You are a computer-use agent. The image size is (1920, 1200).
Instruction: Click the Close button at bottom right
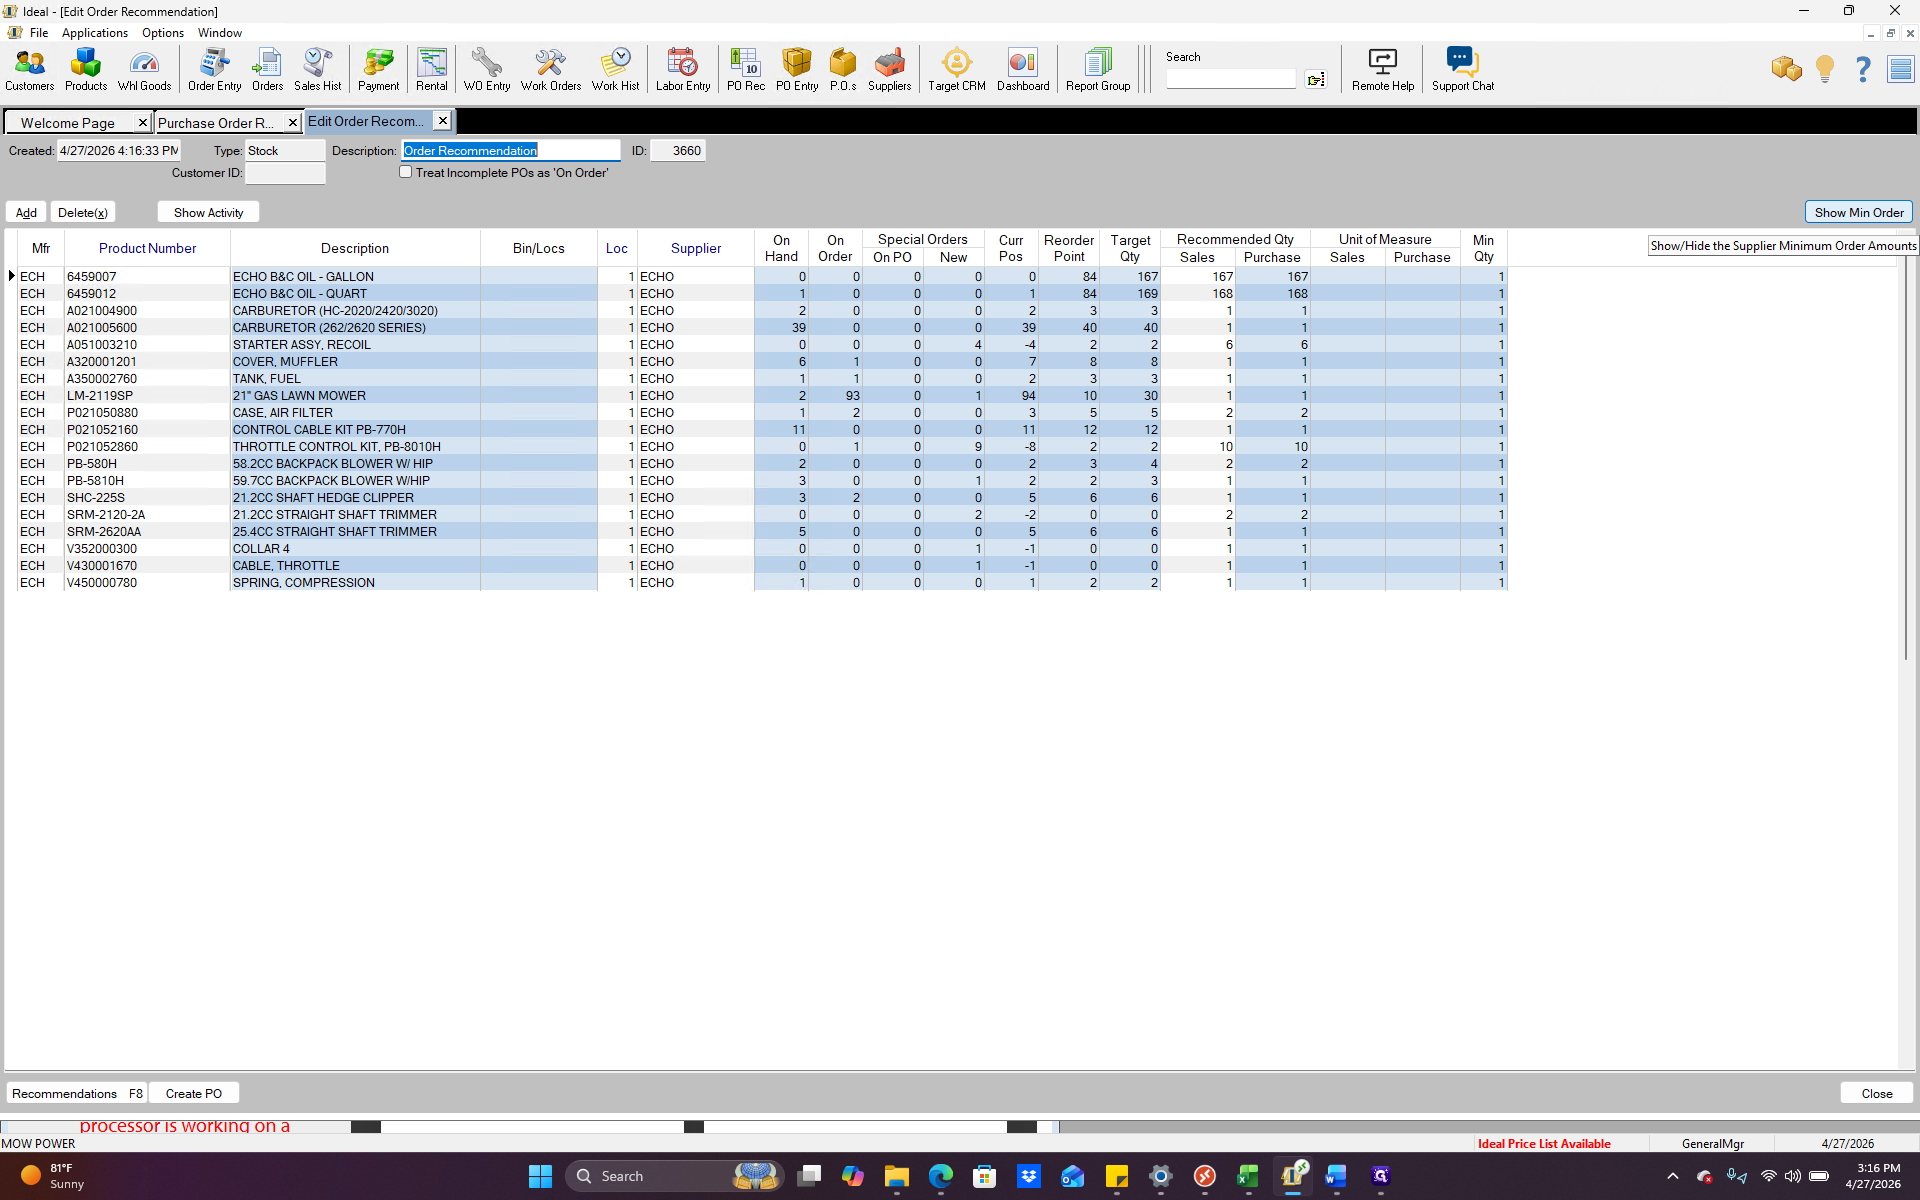click(1877, 1093)
